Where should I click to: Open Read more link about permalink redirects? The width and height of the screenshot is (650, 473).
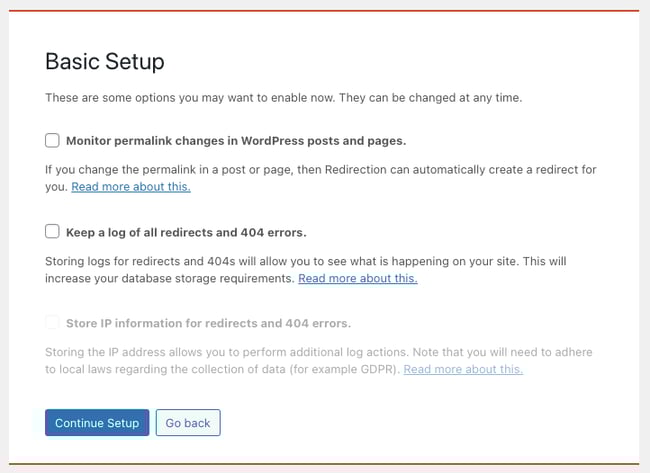pos(131,187)
